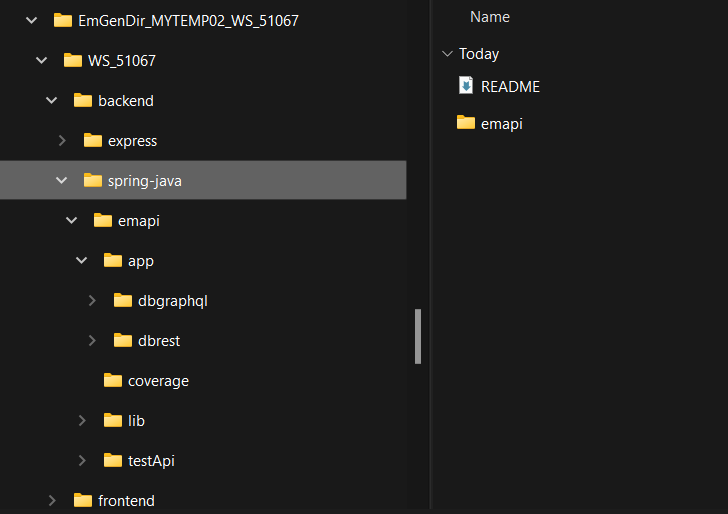This screenshot has height=514, width=728.
Task: Expand the lib folder chevron
Action: pyautogui.click(x=82, y=420)
